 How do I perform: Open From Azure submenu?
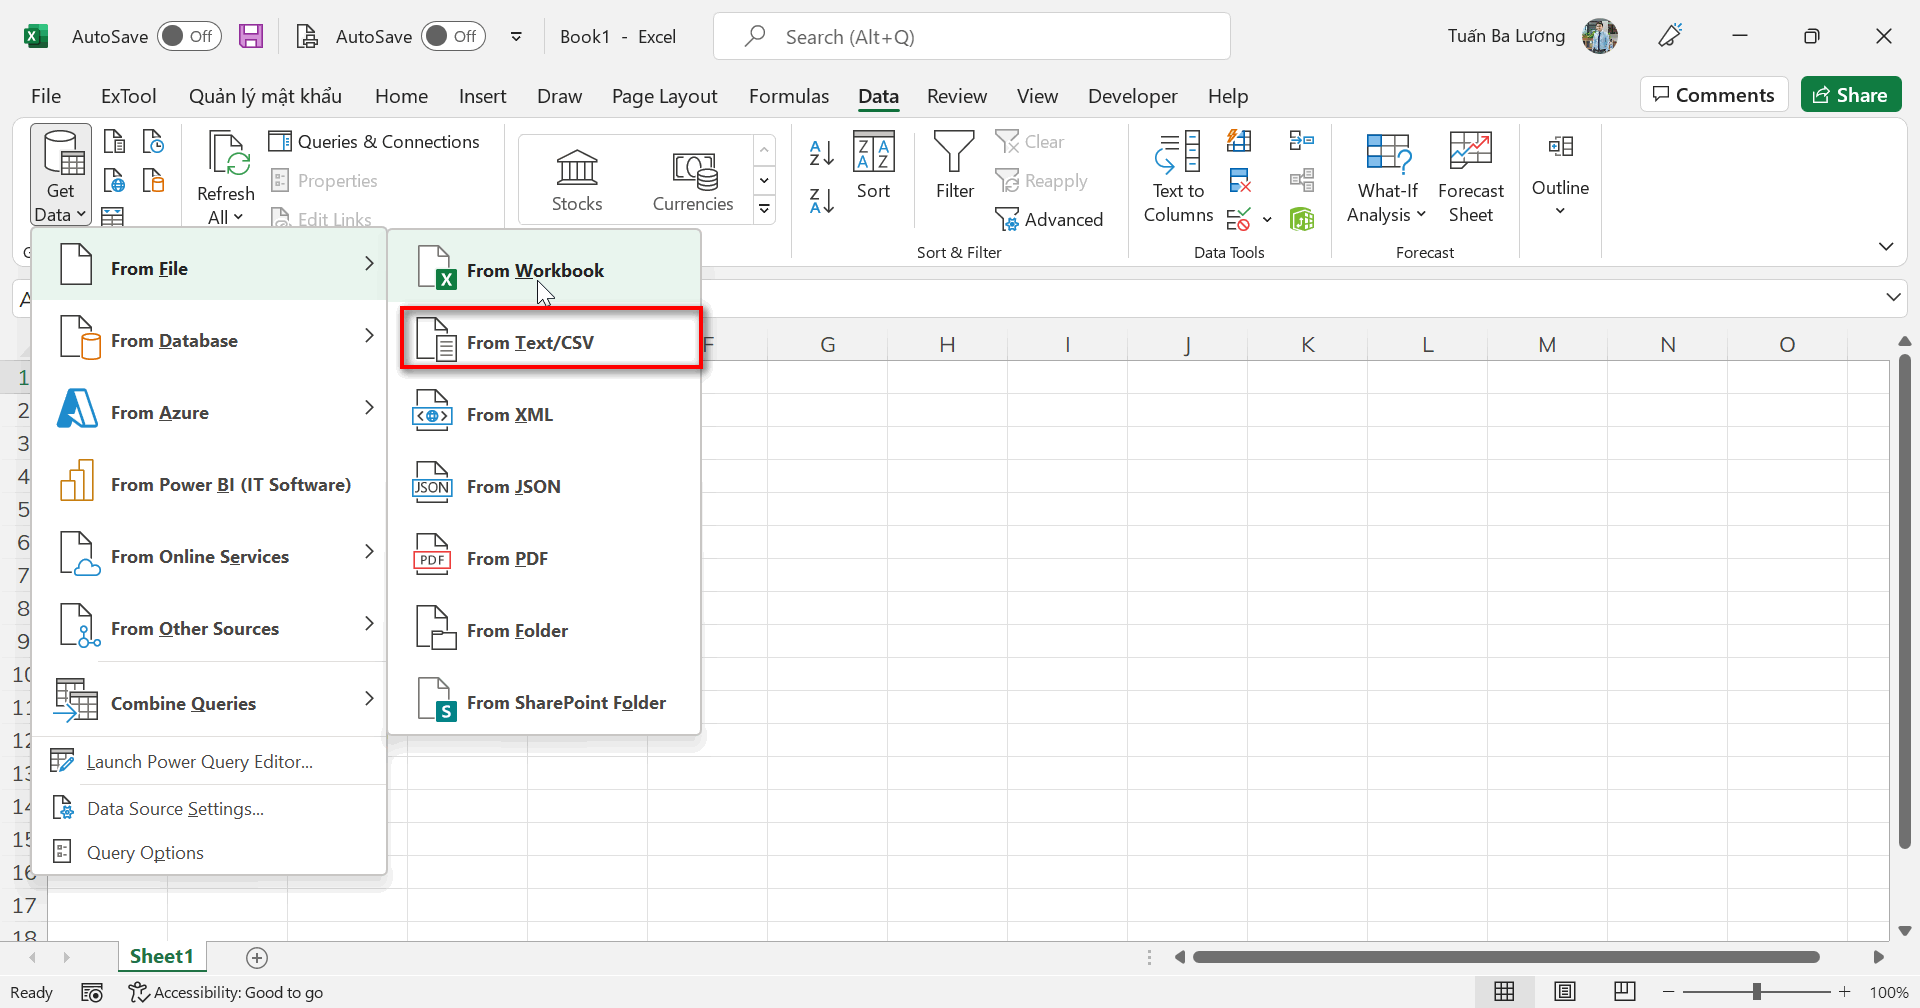tap(210, 412)
